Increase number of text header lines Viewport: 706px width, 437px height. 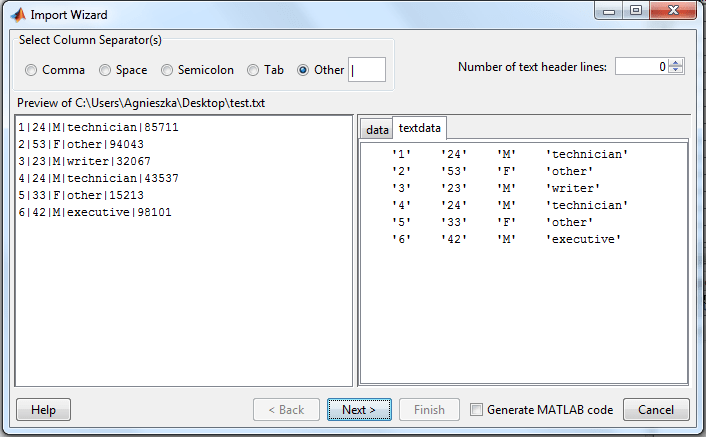[676, 63]
